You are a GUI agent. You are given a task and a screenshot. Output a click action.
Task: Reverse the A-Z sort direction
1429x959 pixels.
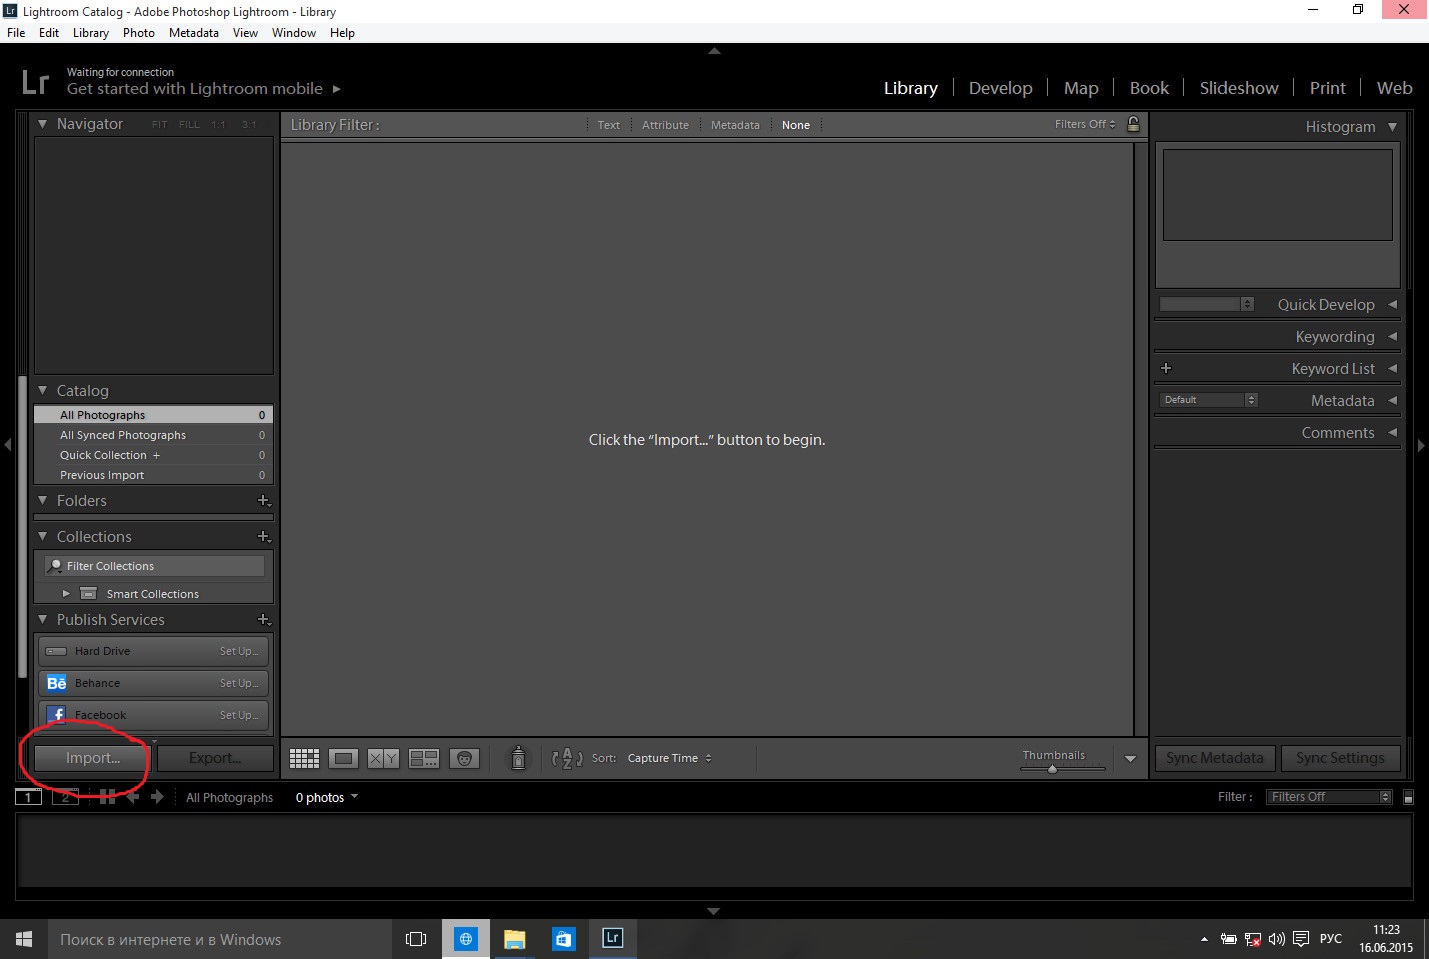pos(567,758)
